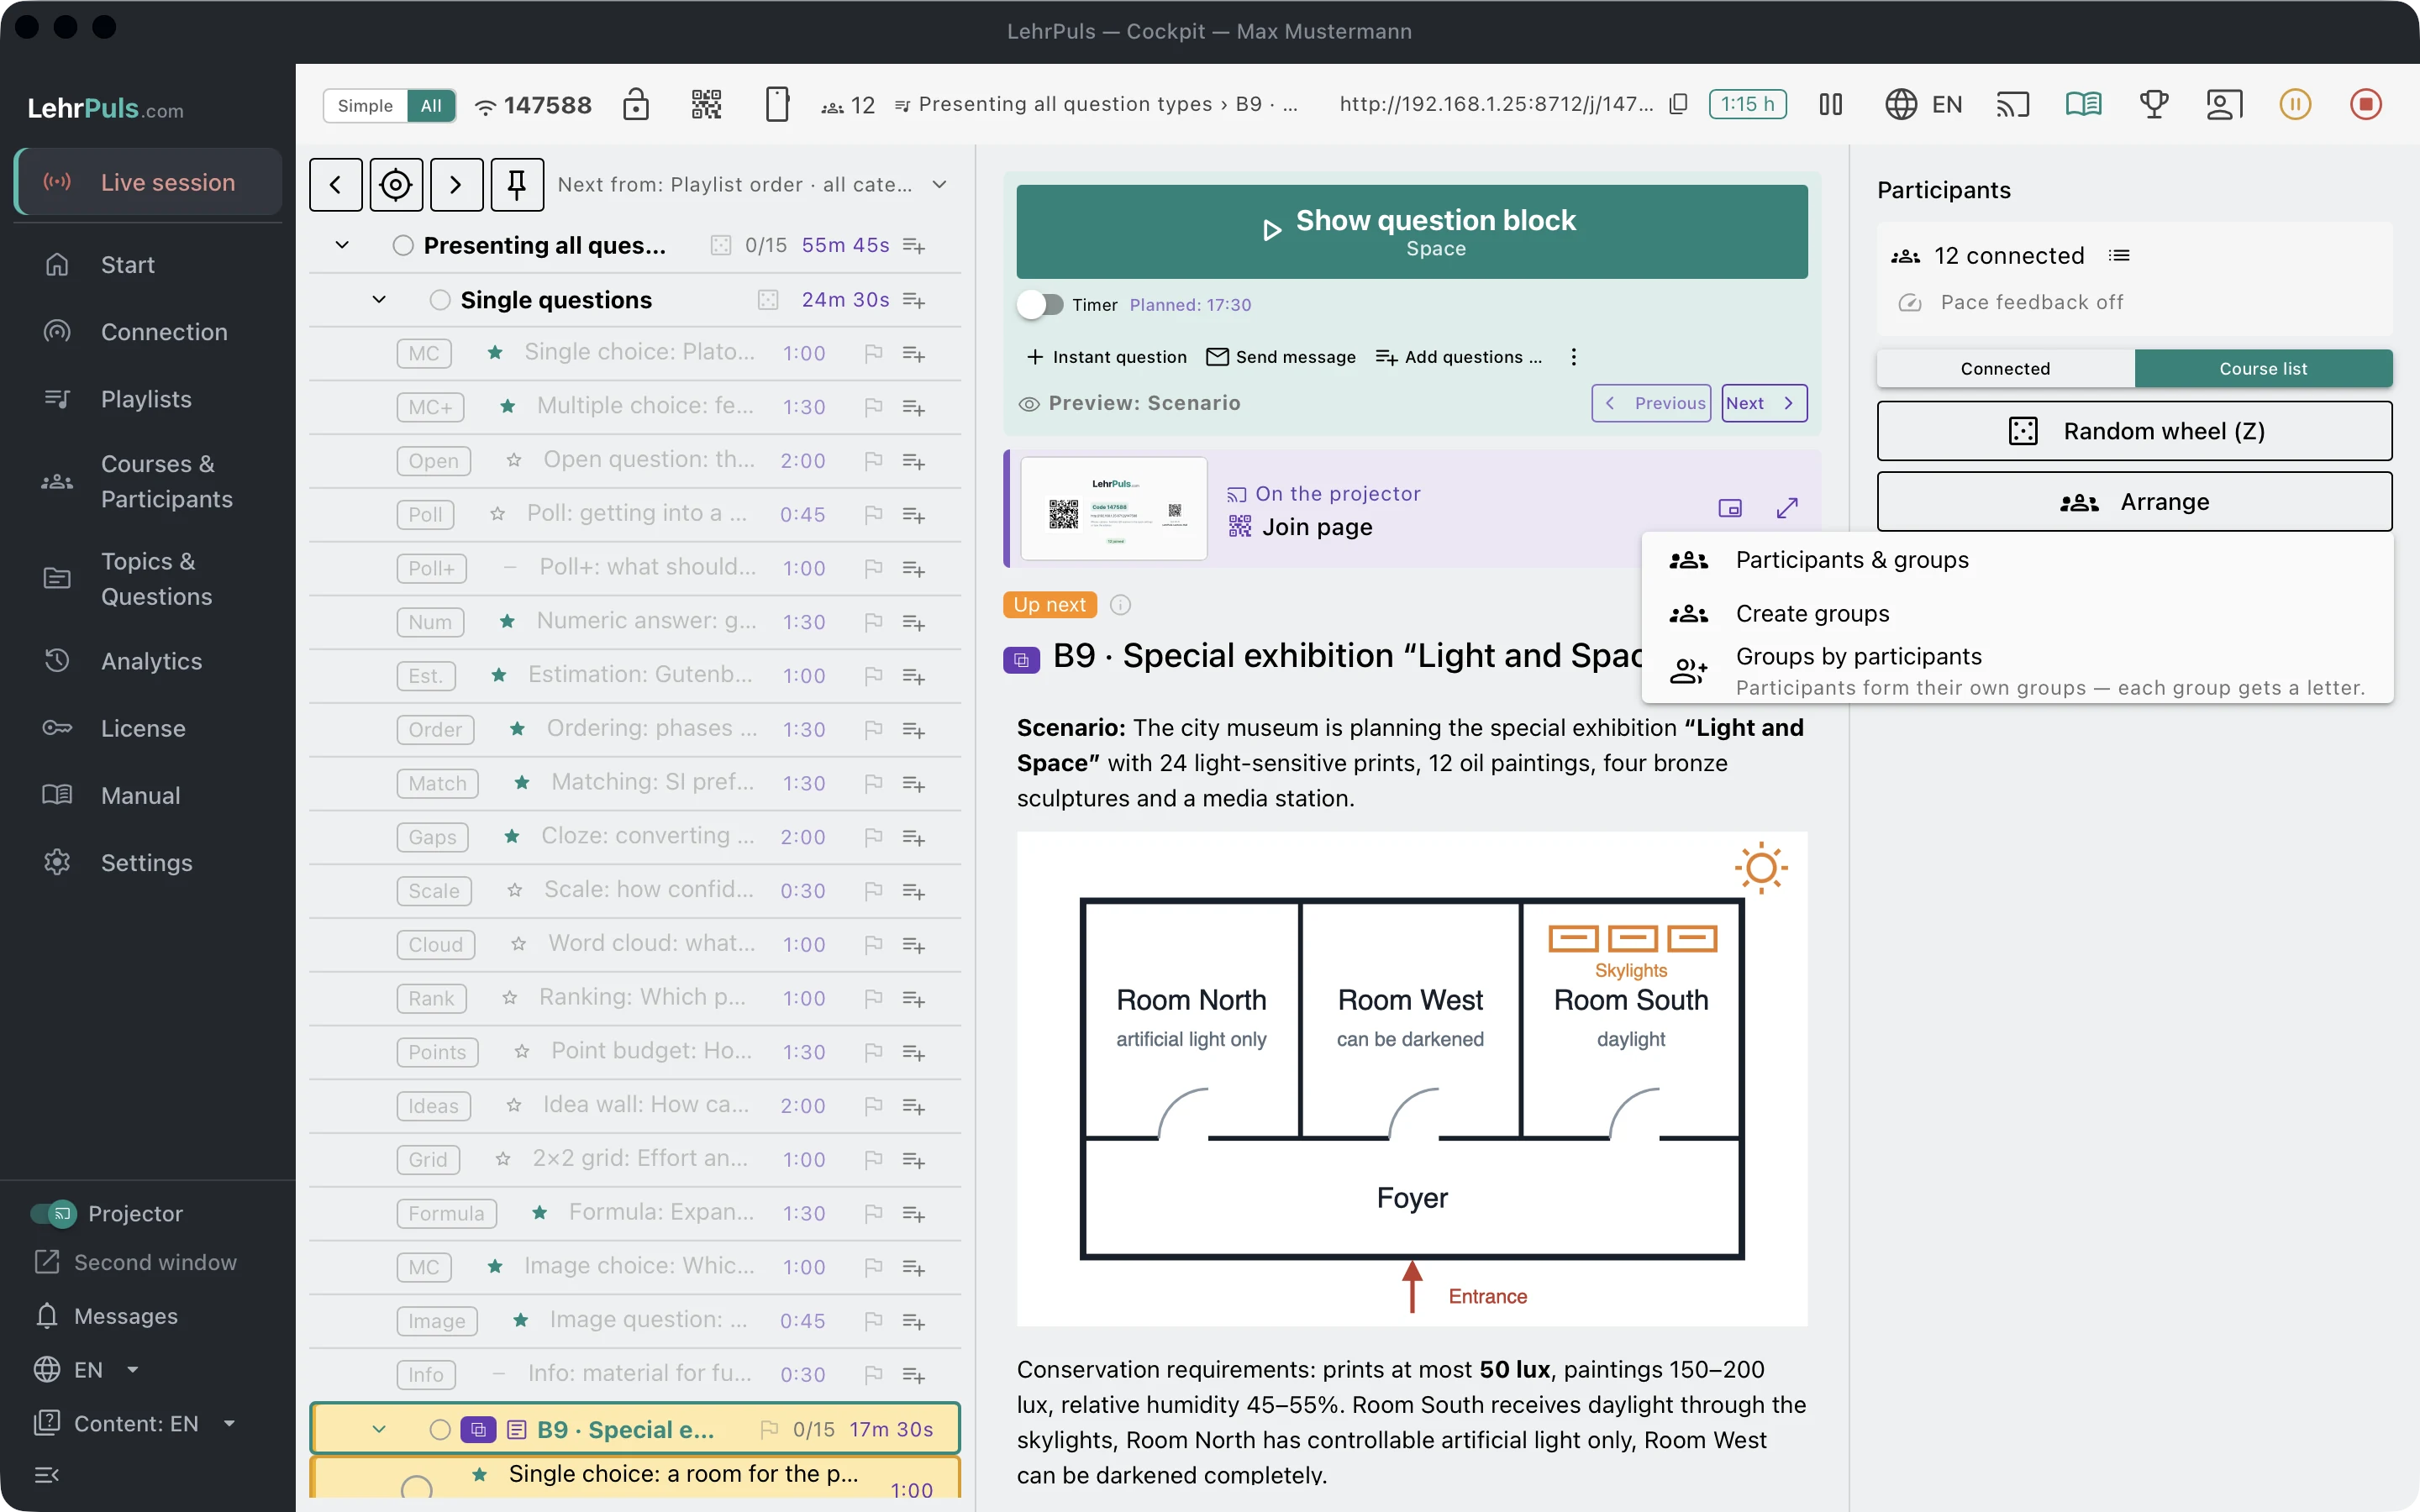Open the Random wheel (Z) button
Screen dimensions: 2420x1512
[x=2134, y=431]
